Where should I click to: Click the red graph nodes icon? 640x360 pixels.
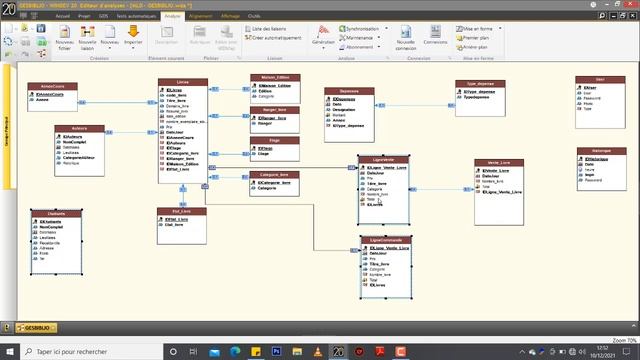pos(42,53)
